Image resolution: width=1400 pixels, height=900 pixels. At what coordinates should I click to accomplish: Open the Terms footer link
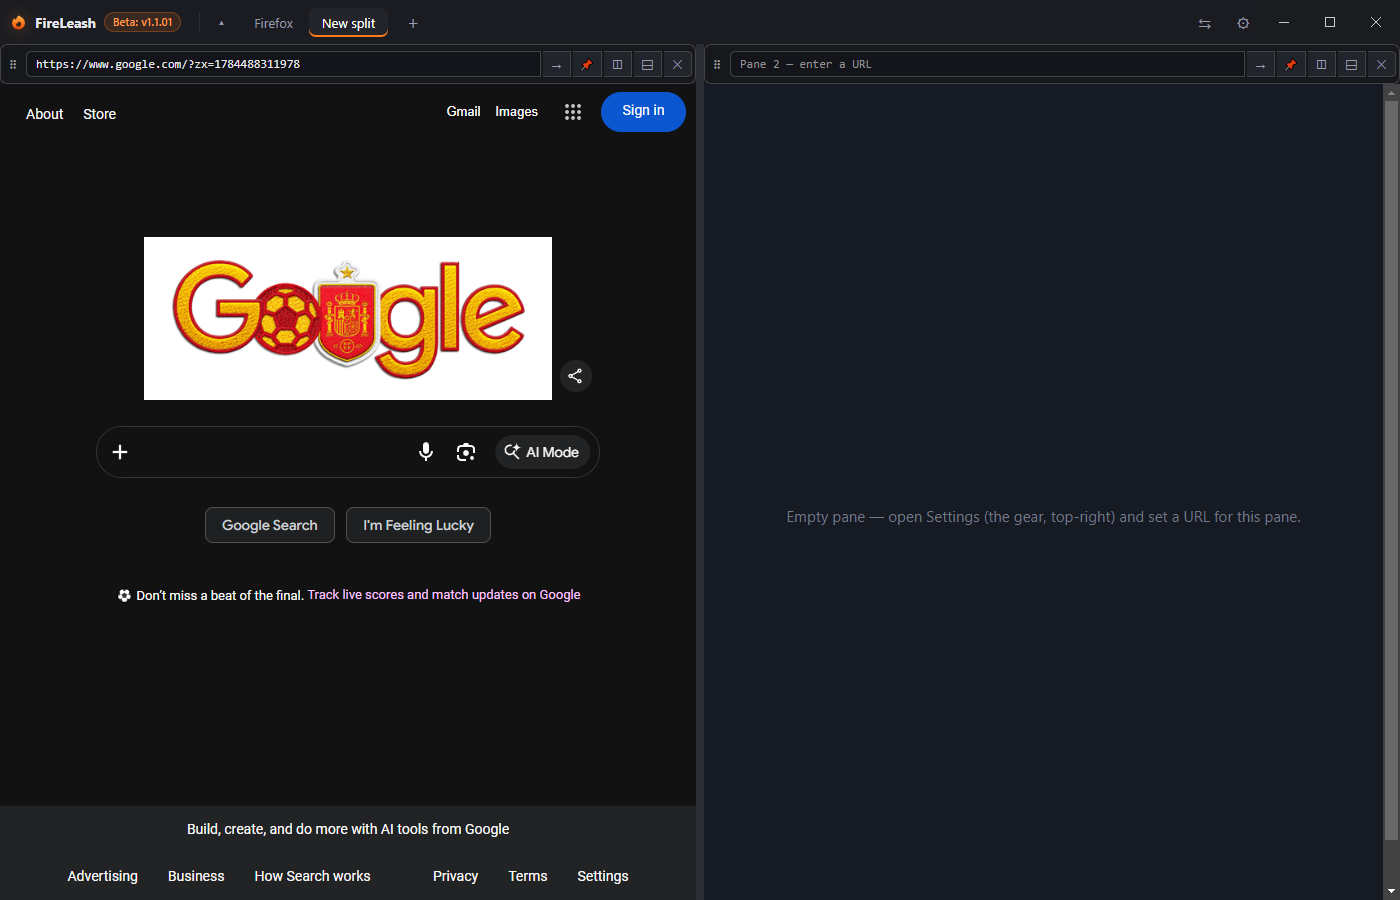pyautogui.click(x=528, y=876)
